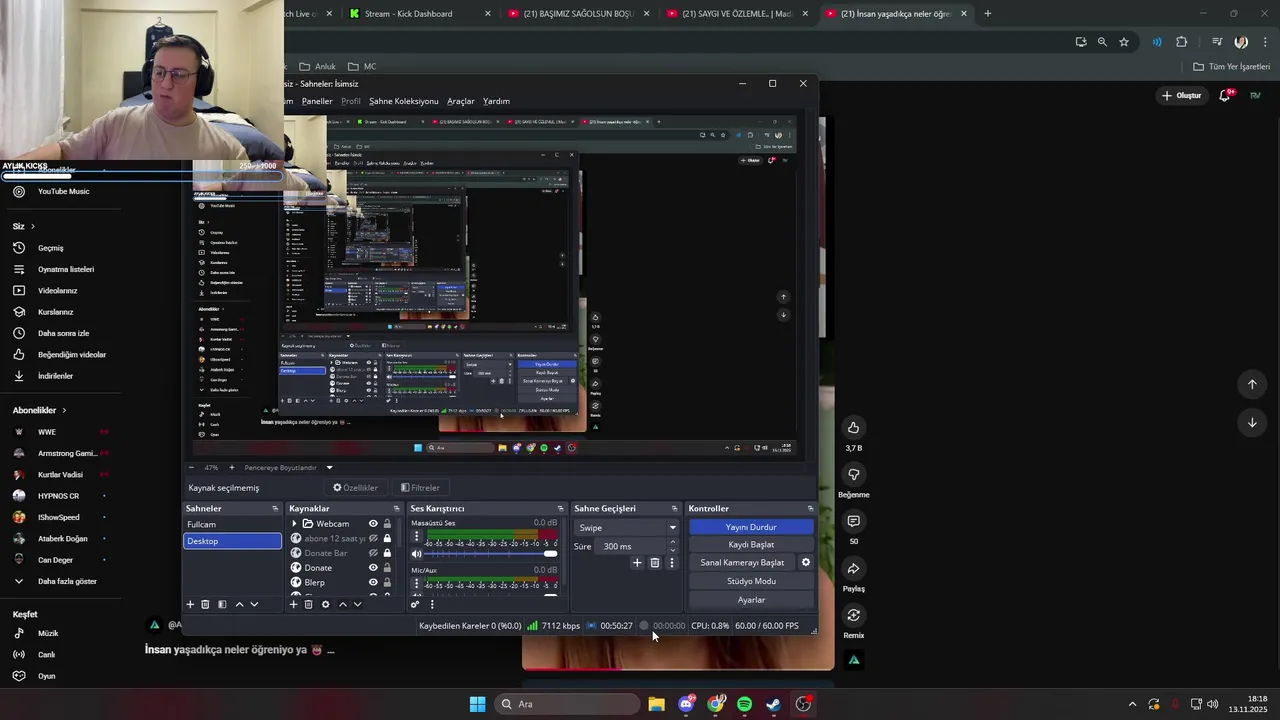Open comments on the YouTube Short
This screenshot has height=720, width=1280.
point(853,521)
